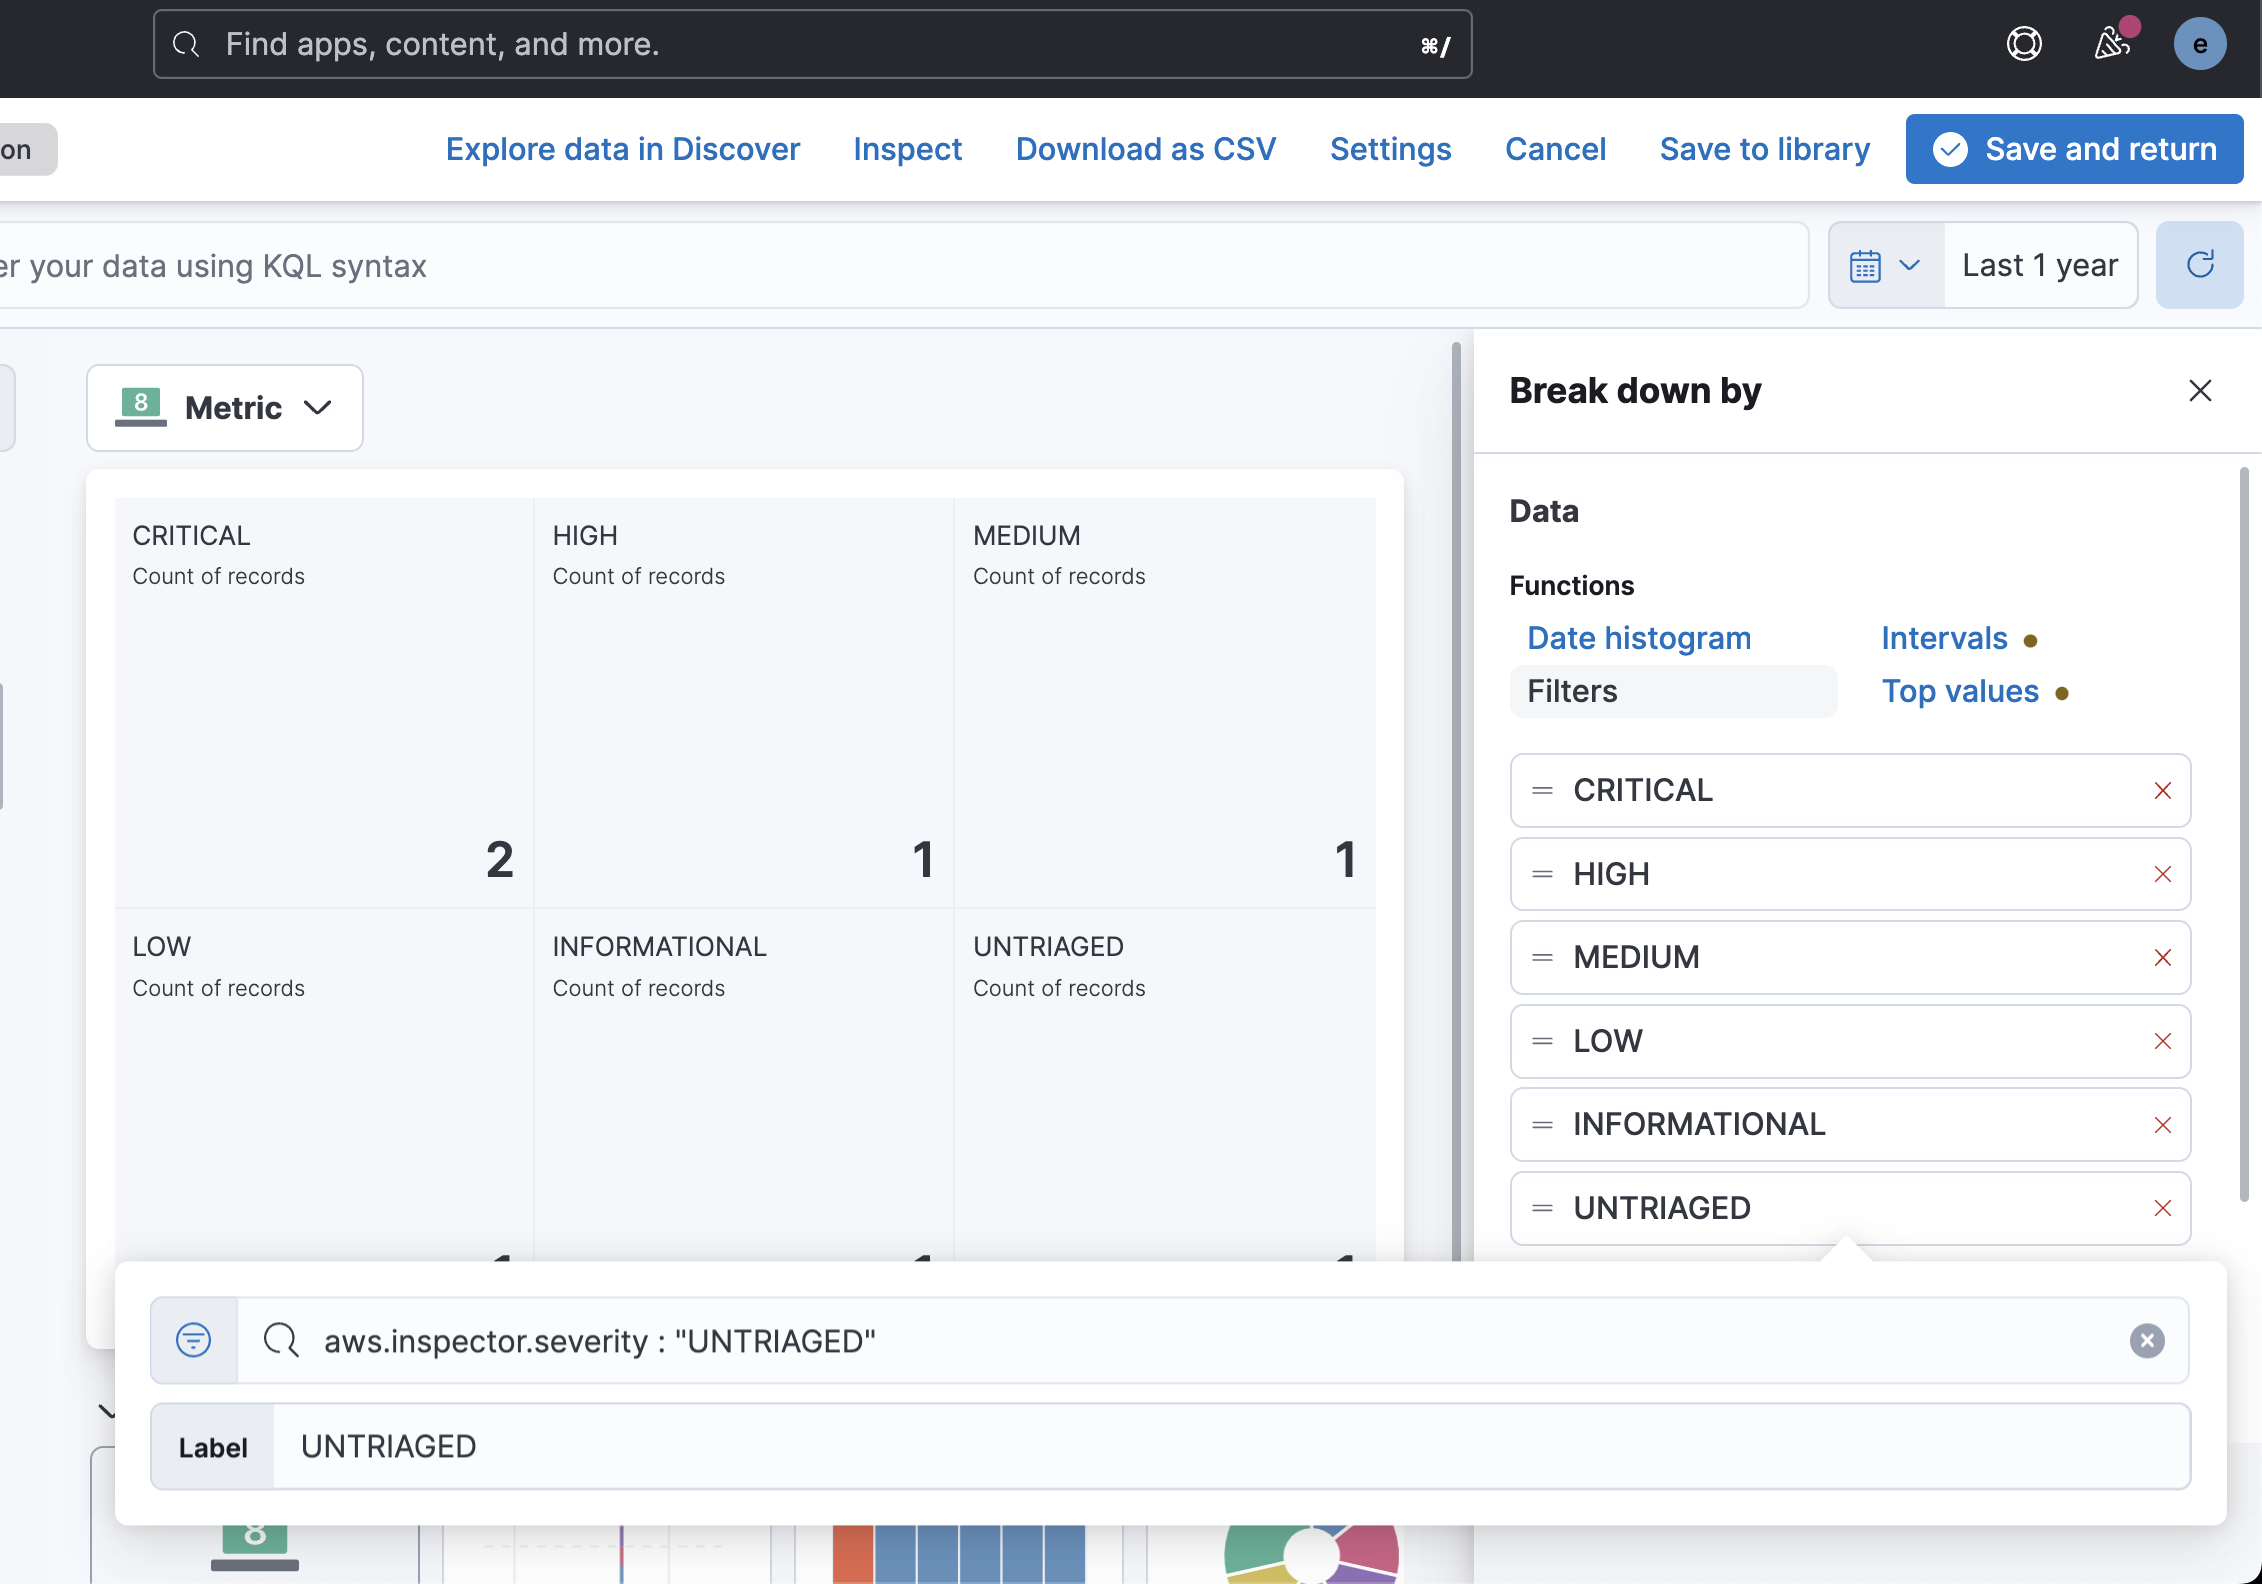Click the refresh query icon button
Screen dimensions: 2262x1584
[2199, 265]
